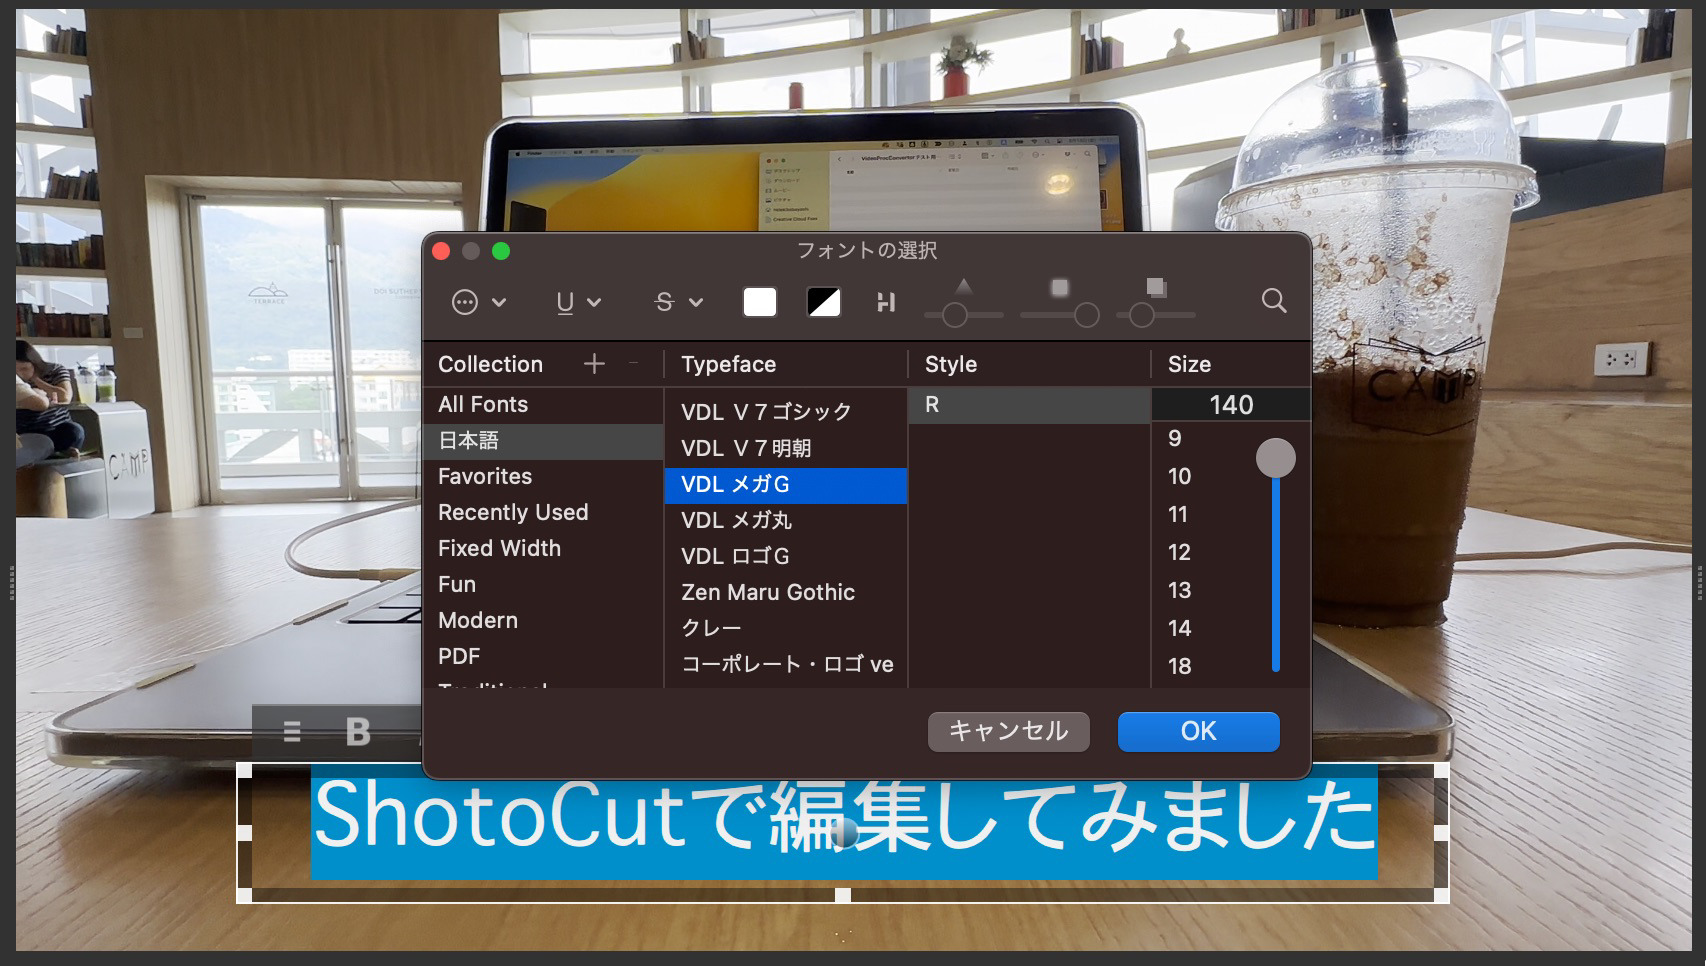Screen dimensions: 1706x966
Task: Select the white text color swatch
Action: click(x=759, y=301)
